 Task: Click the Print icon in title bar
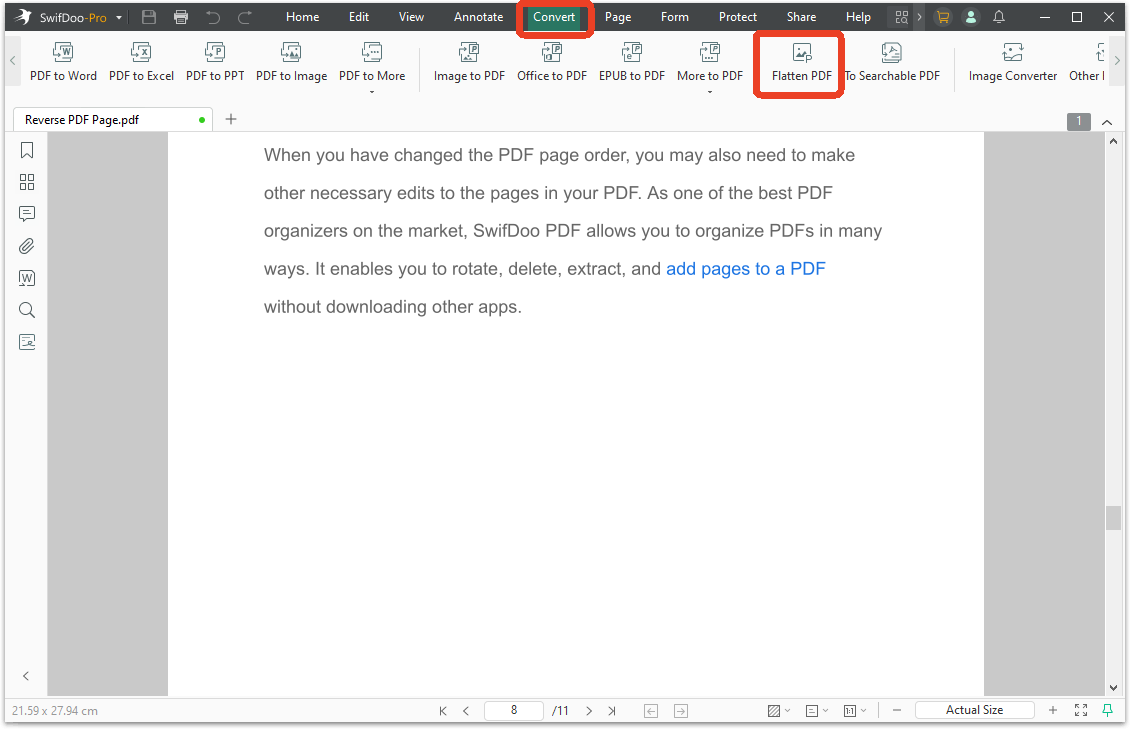(181, 17)
